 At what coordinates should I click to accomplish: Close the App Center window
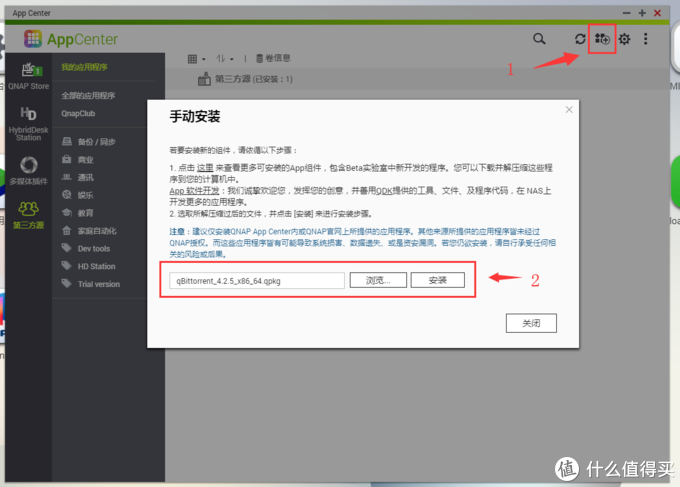coord(657,13)
